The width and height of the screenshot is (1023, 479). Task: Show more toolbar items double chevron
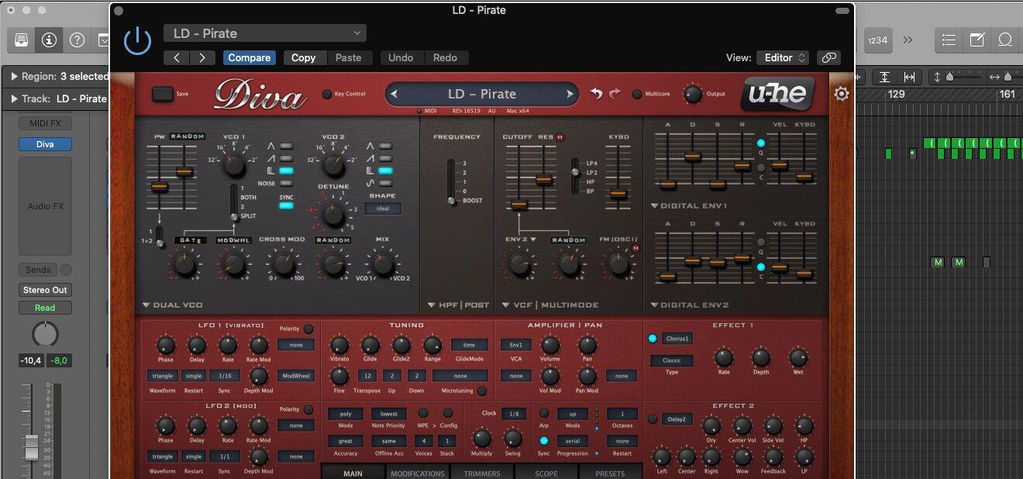[908, 40]
